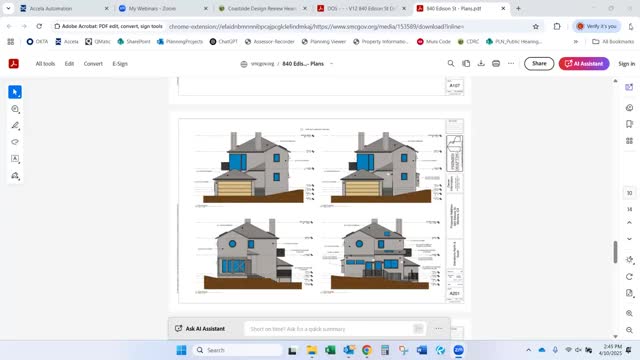Open File Explorer from taskbar
640x360 pixels.
(x=312, y=350)
